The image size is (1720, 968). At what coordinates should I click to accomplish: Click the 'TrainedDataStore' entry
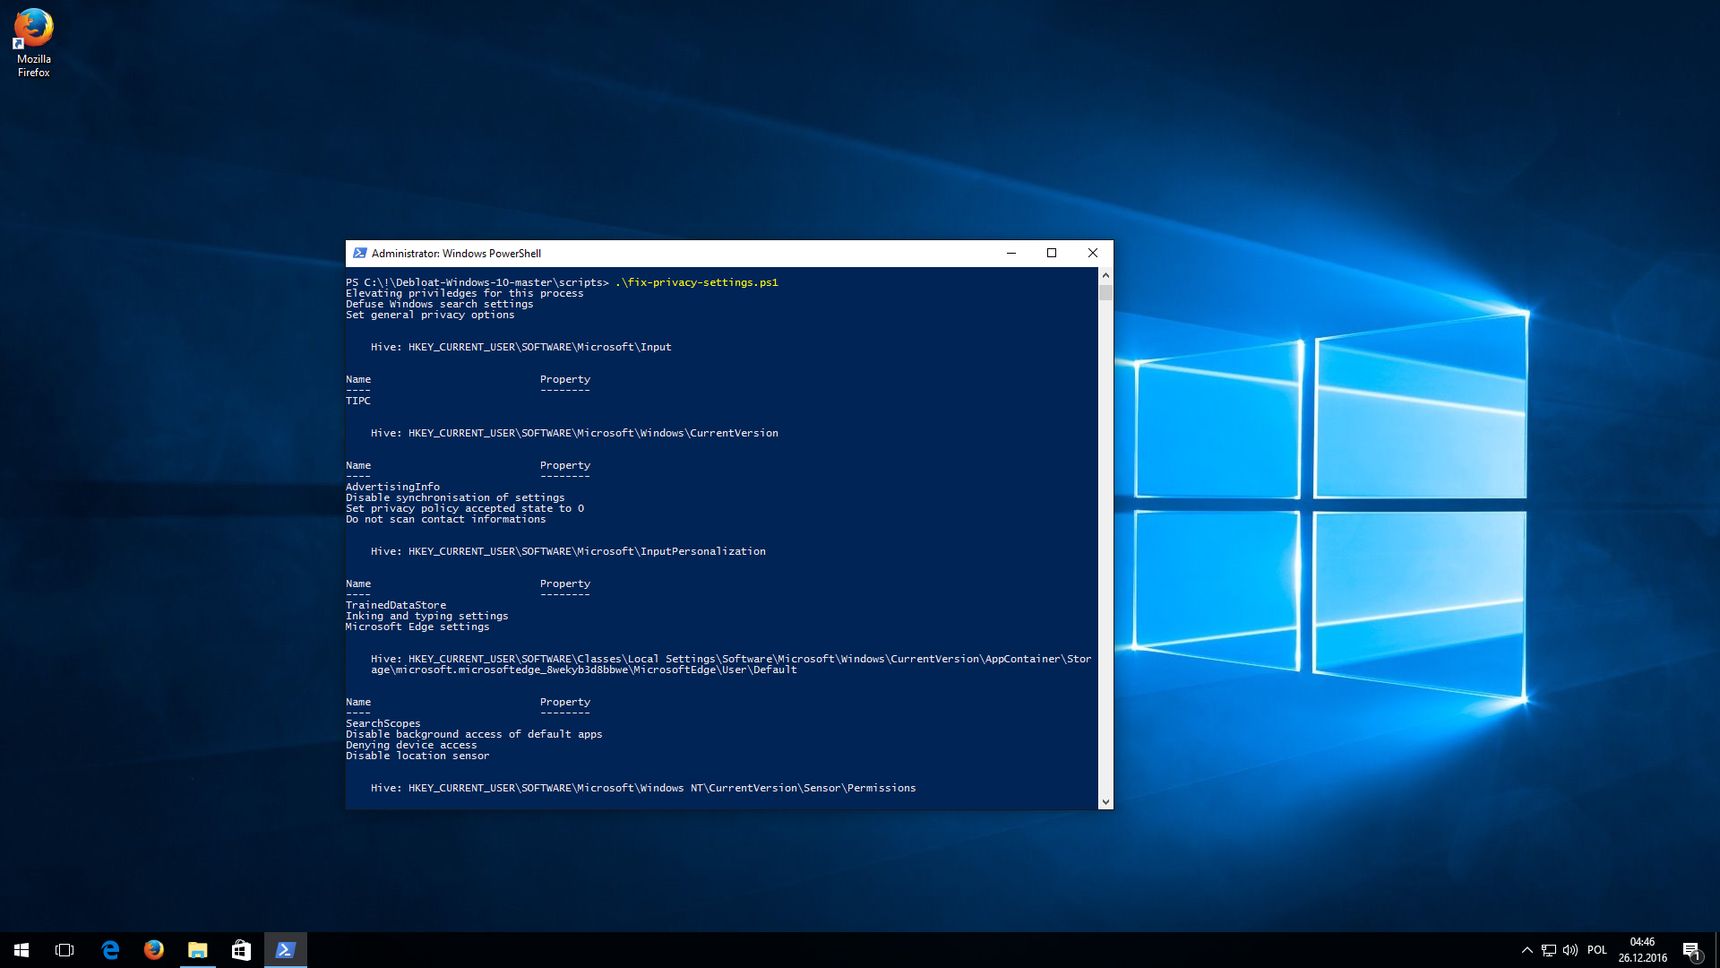click(396, 605)
